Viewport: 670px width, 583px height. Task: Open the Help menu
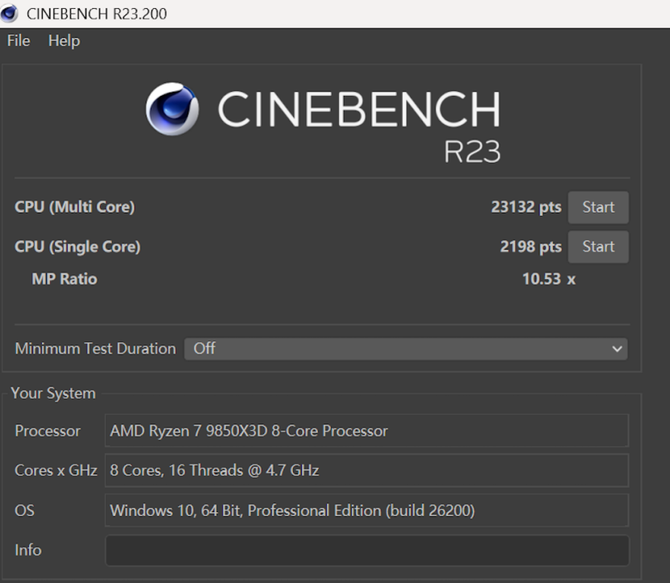tap(64, 41)
